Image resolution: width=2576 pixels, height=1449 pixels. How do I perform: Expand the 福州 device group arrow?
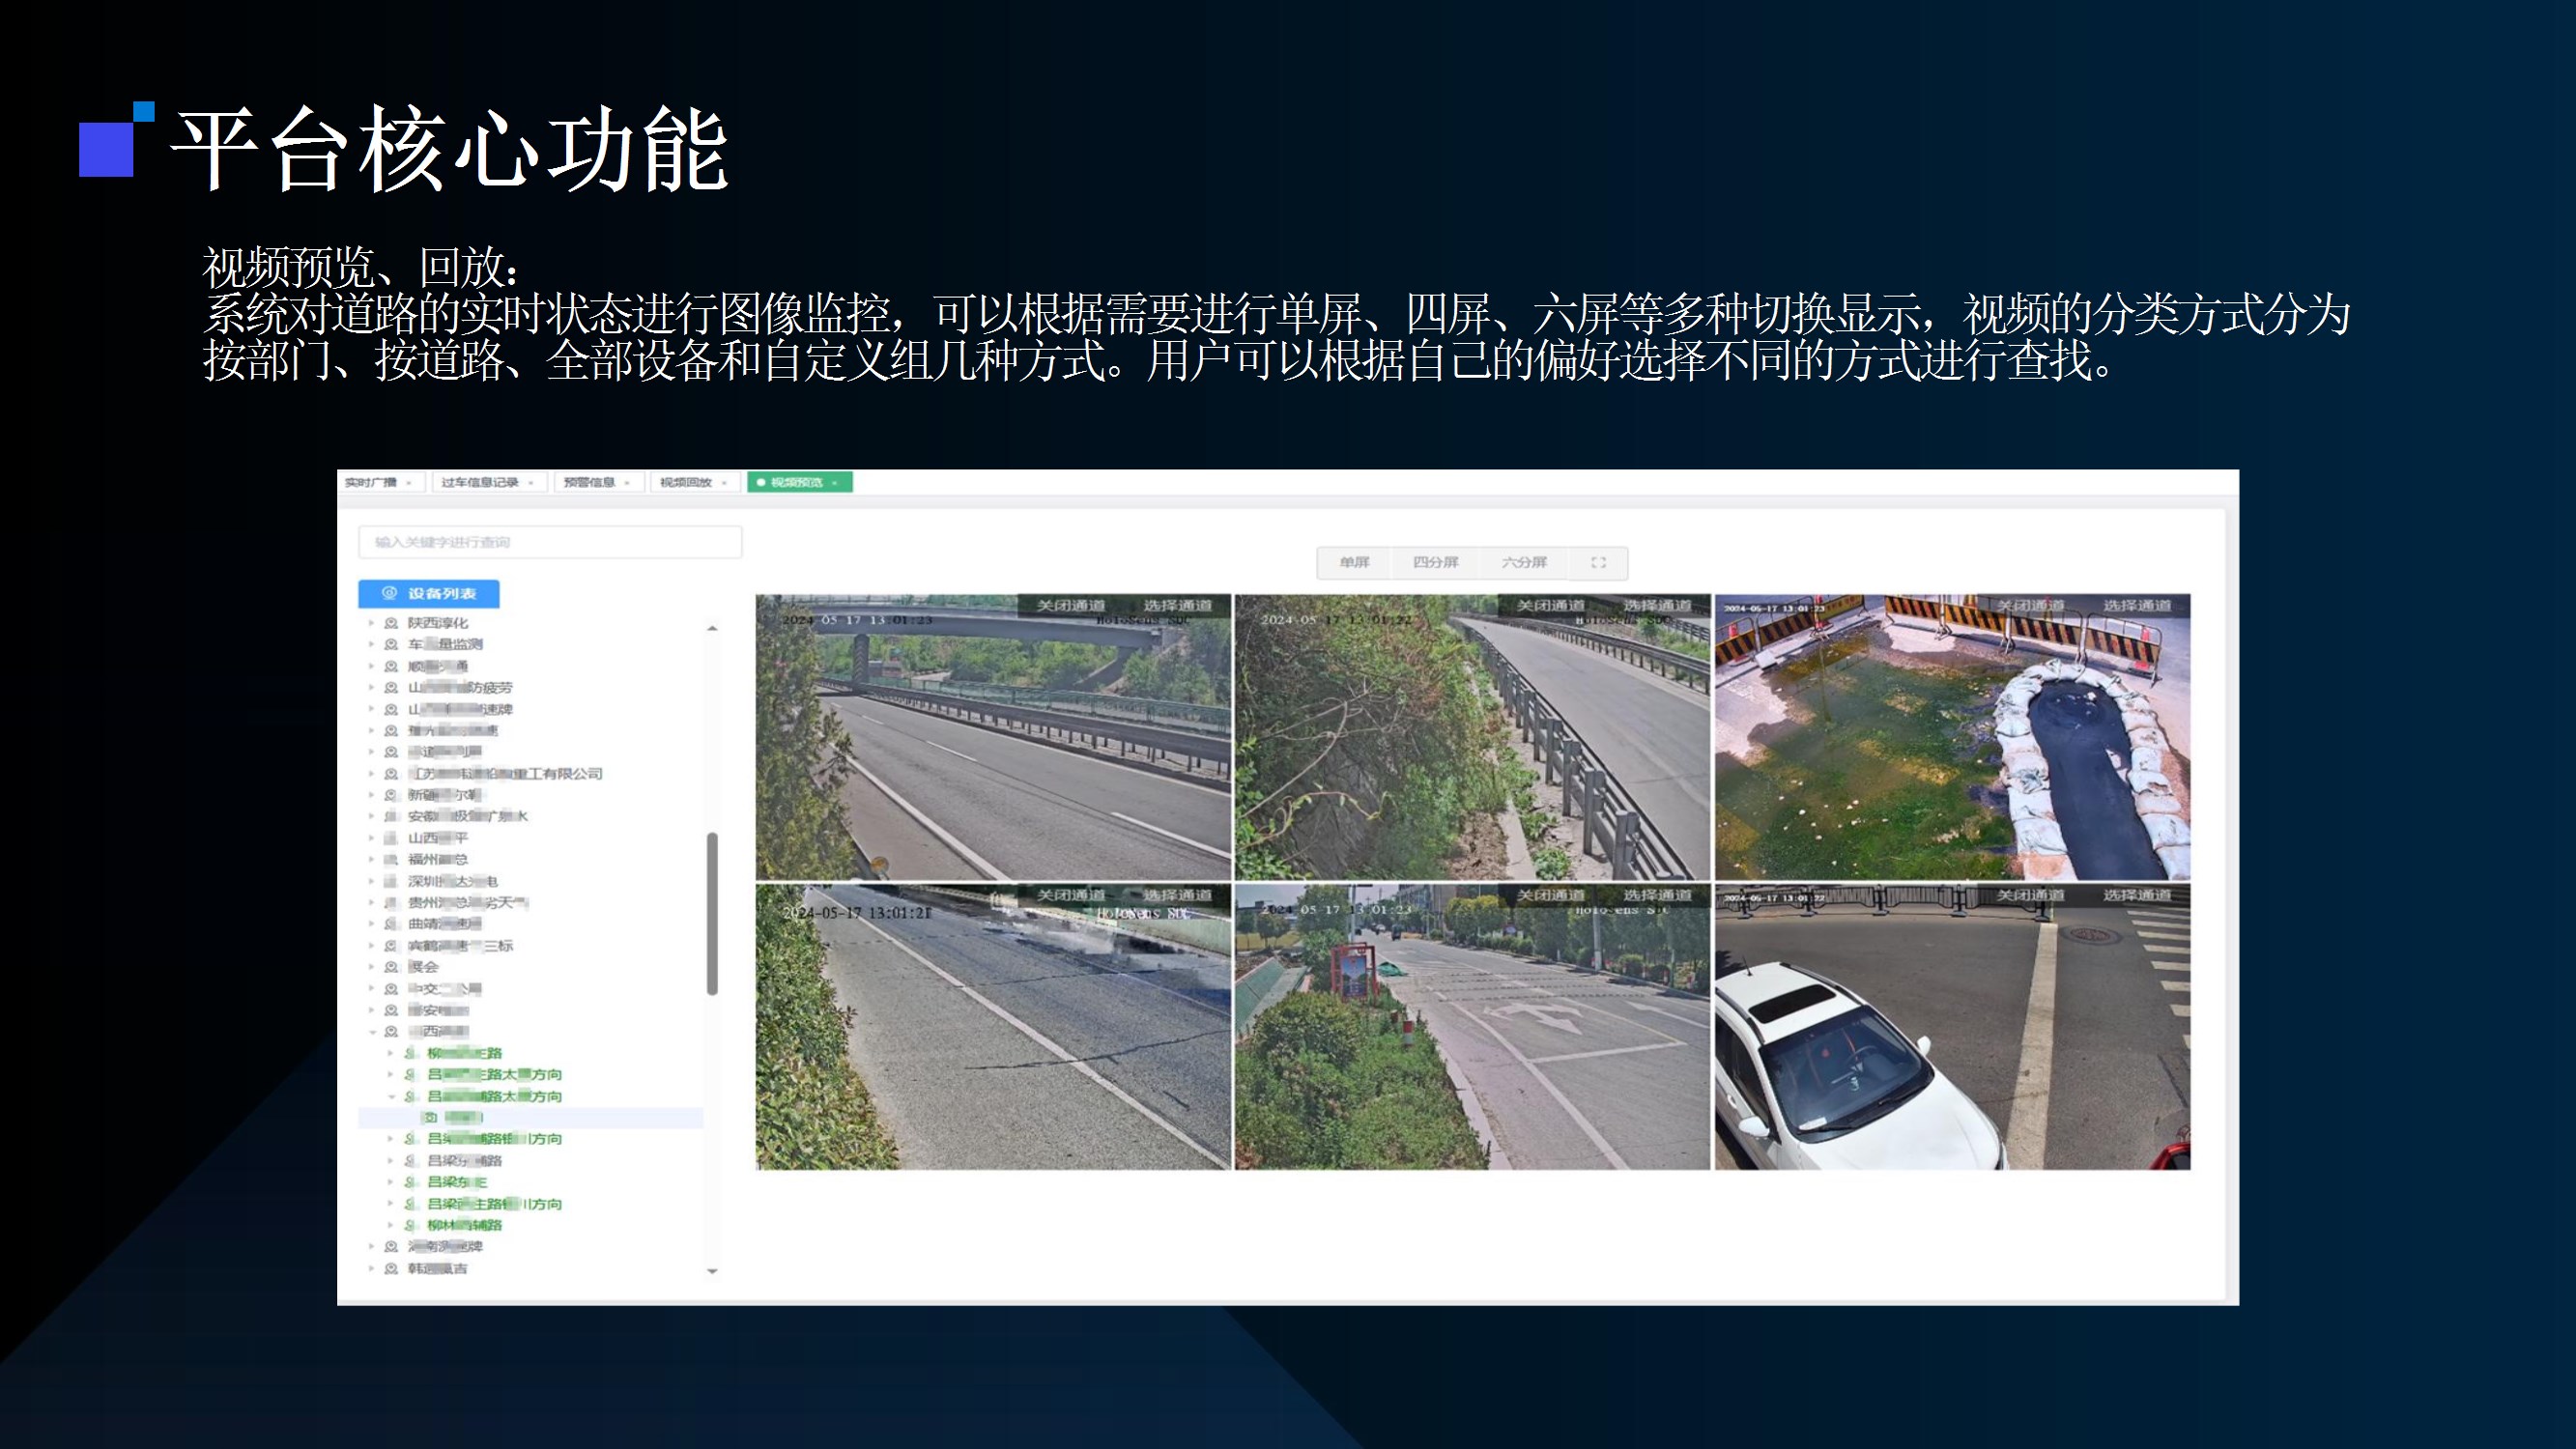372,859
